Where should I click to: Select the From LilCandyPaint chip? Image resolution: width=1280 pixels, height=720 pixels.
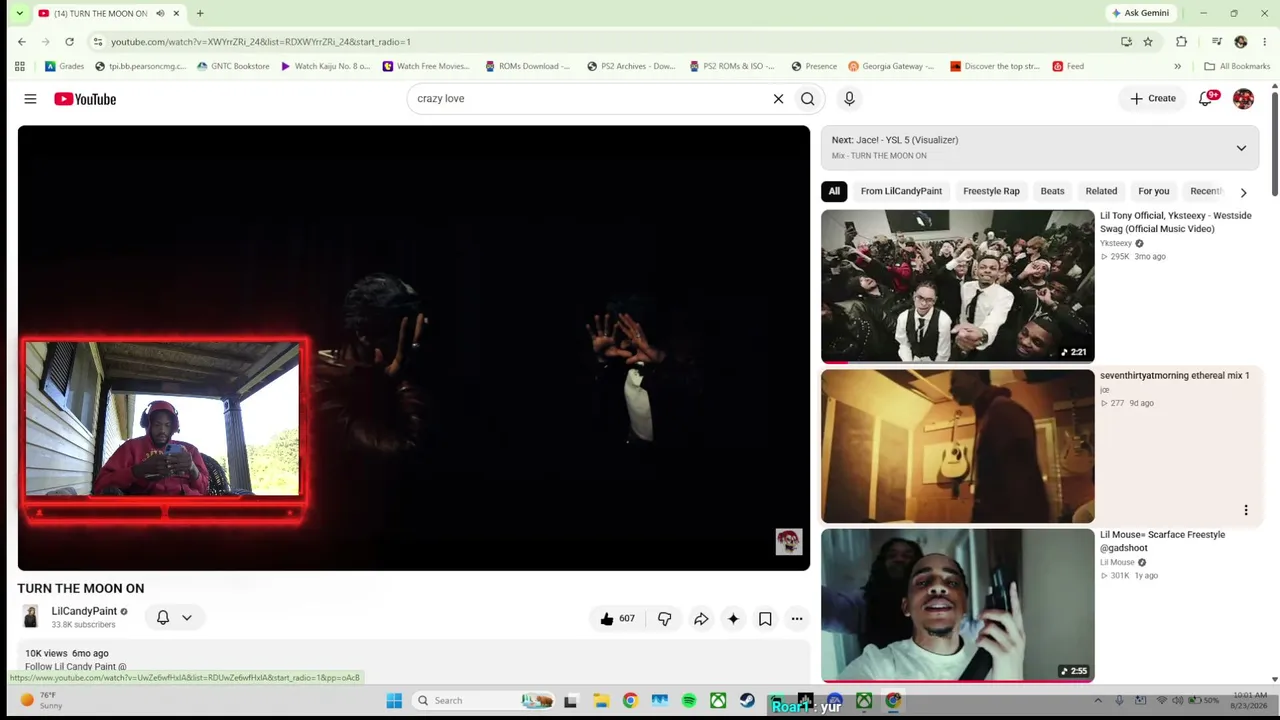901,191
